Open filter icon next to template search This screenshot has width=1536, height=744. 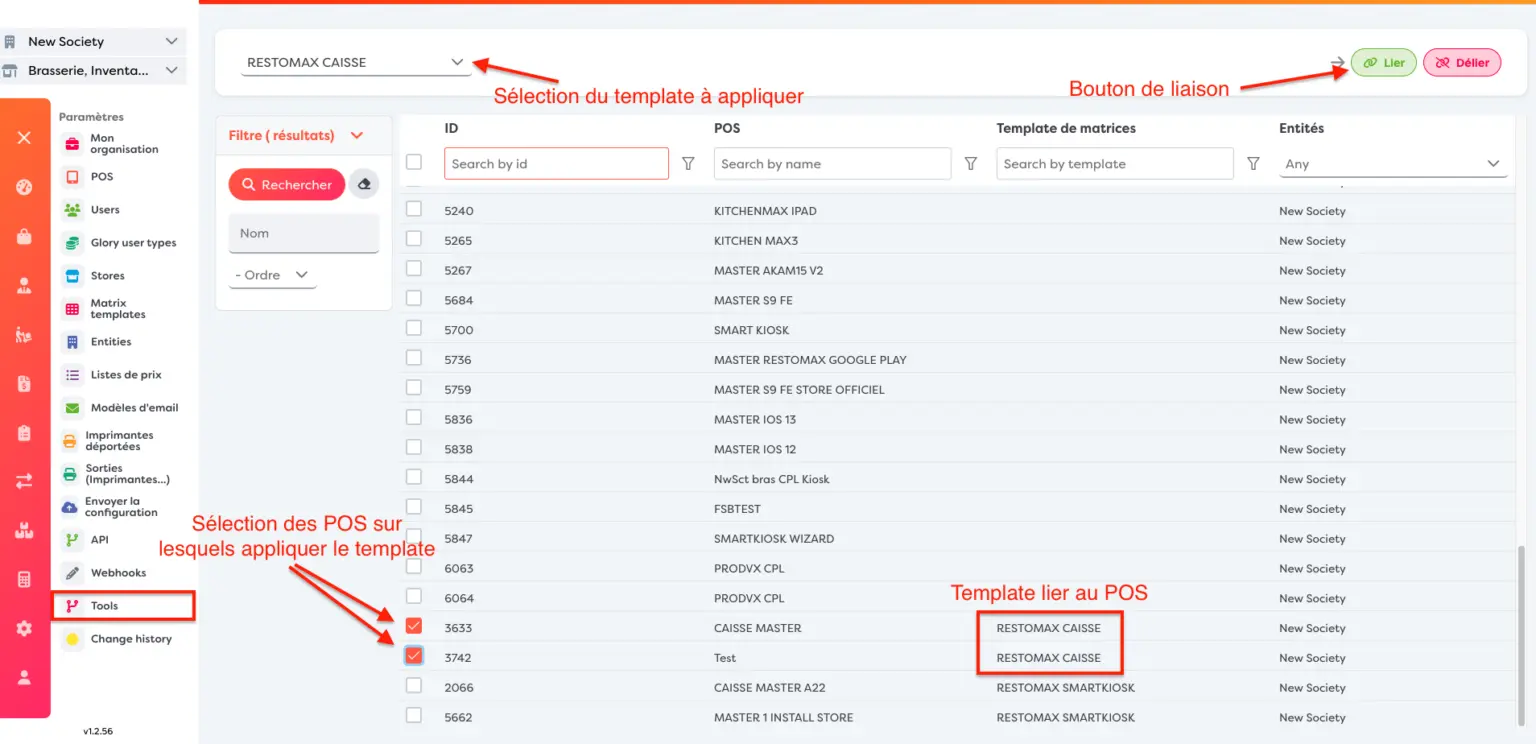(1253, 164)
